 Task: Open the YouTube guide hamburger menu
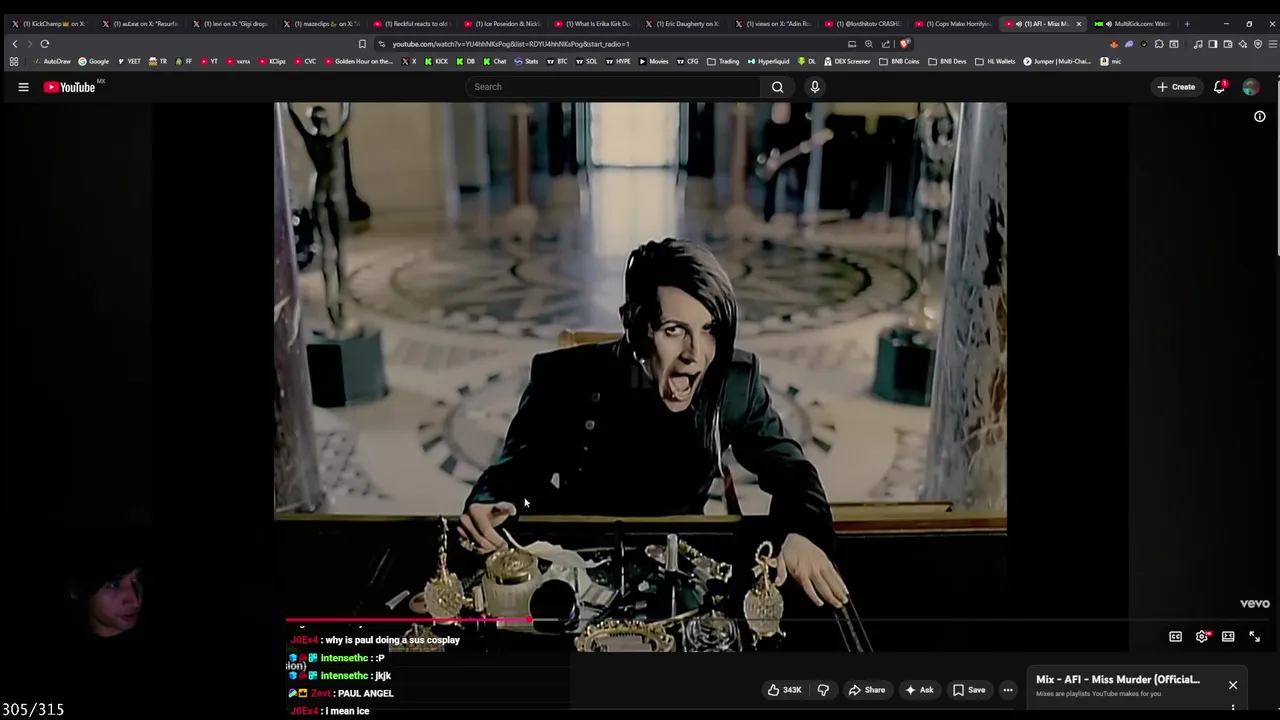coord(23,87)
